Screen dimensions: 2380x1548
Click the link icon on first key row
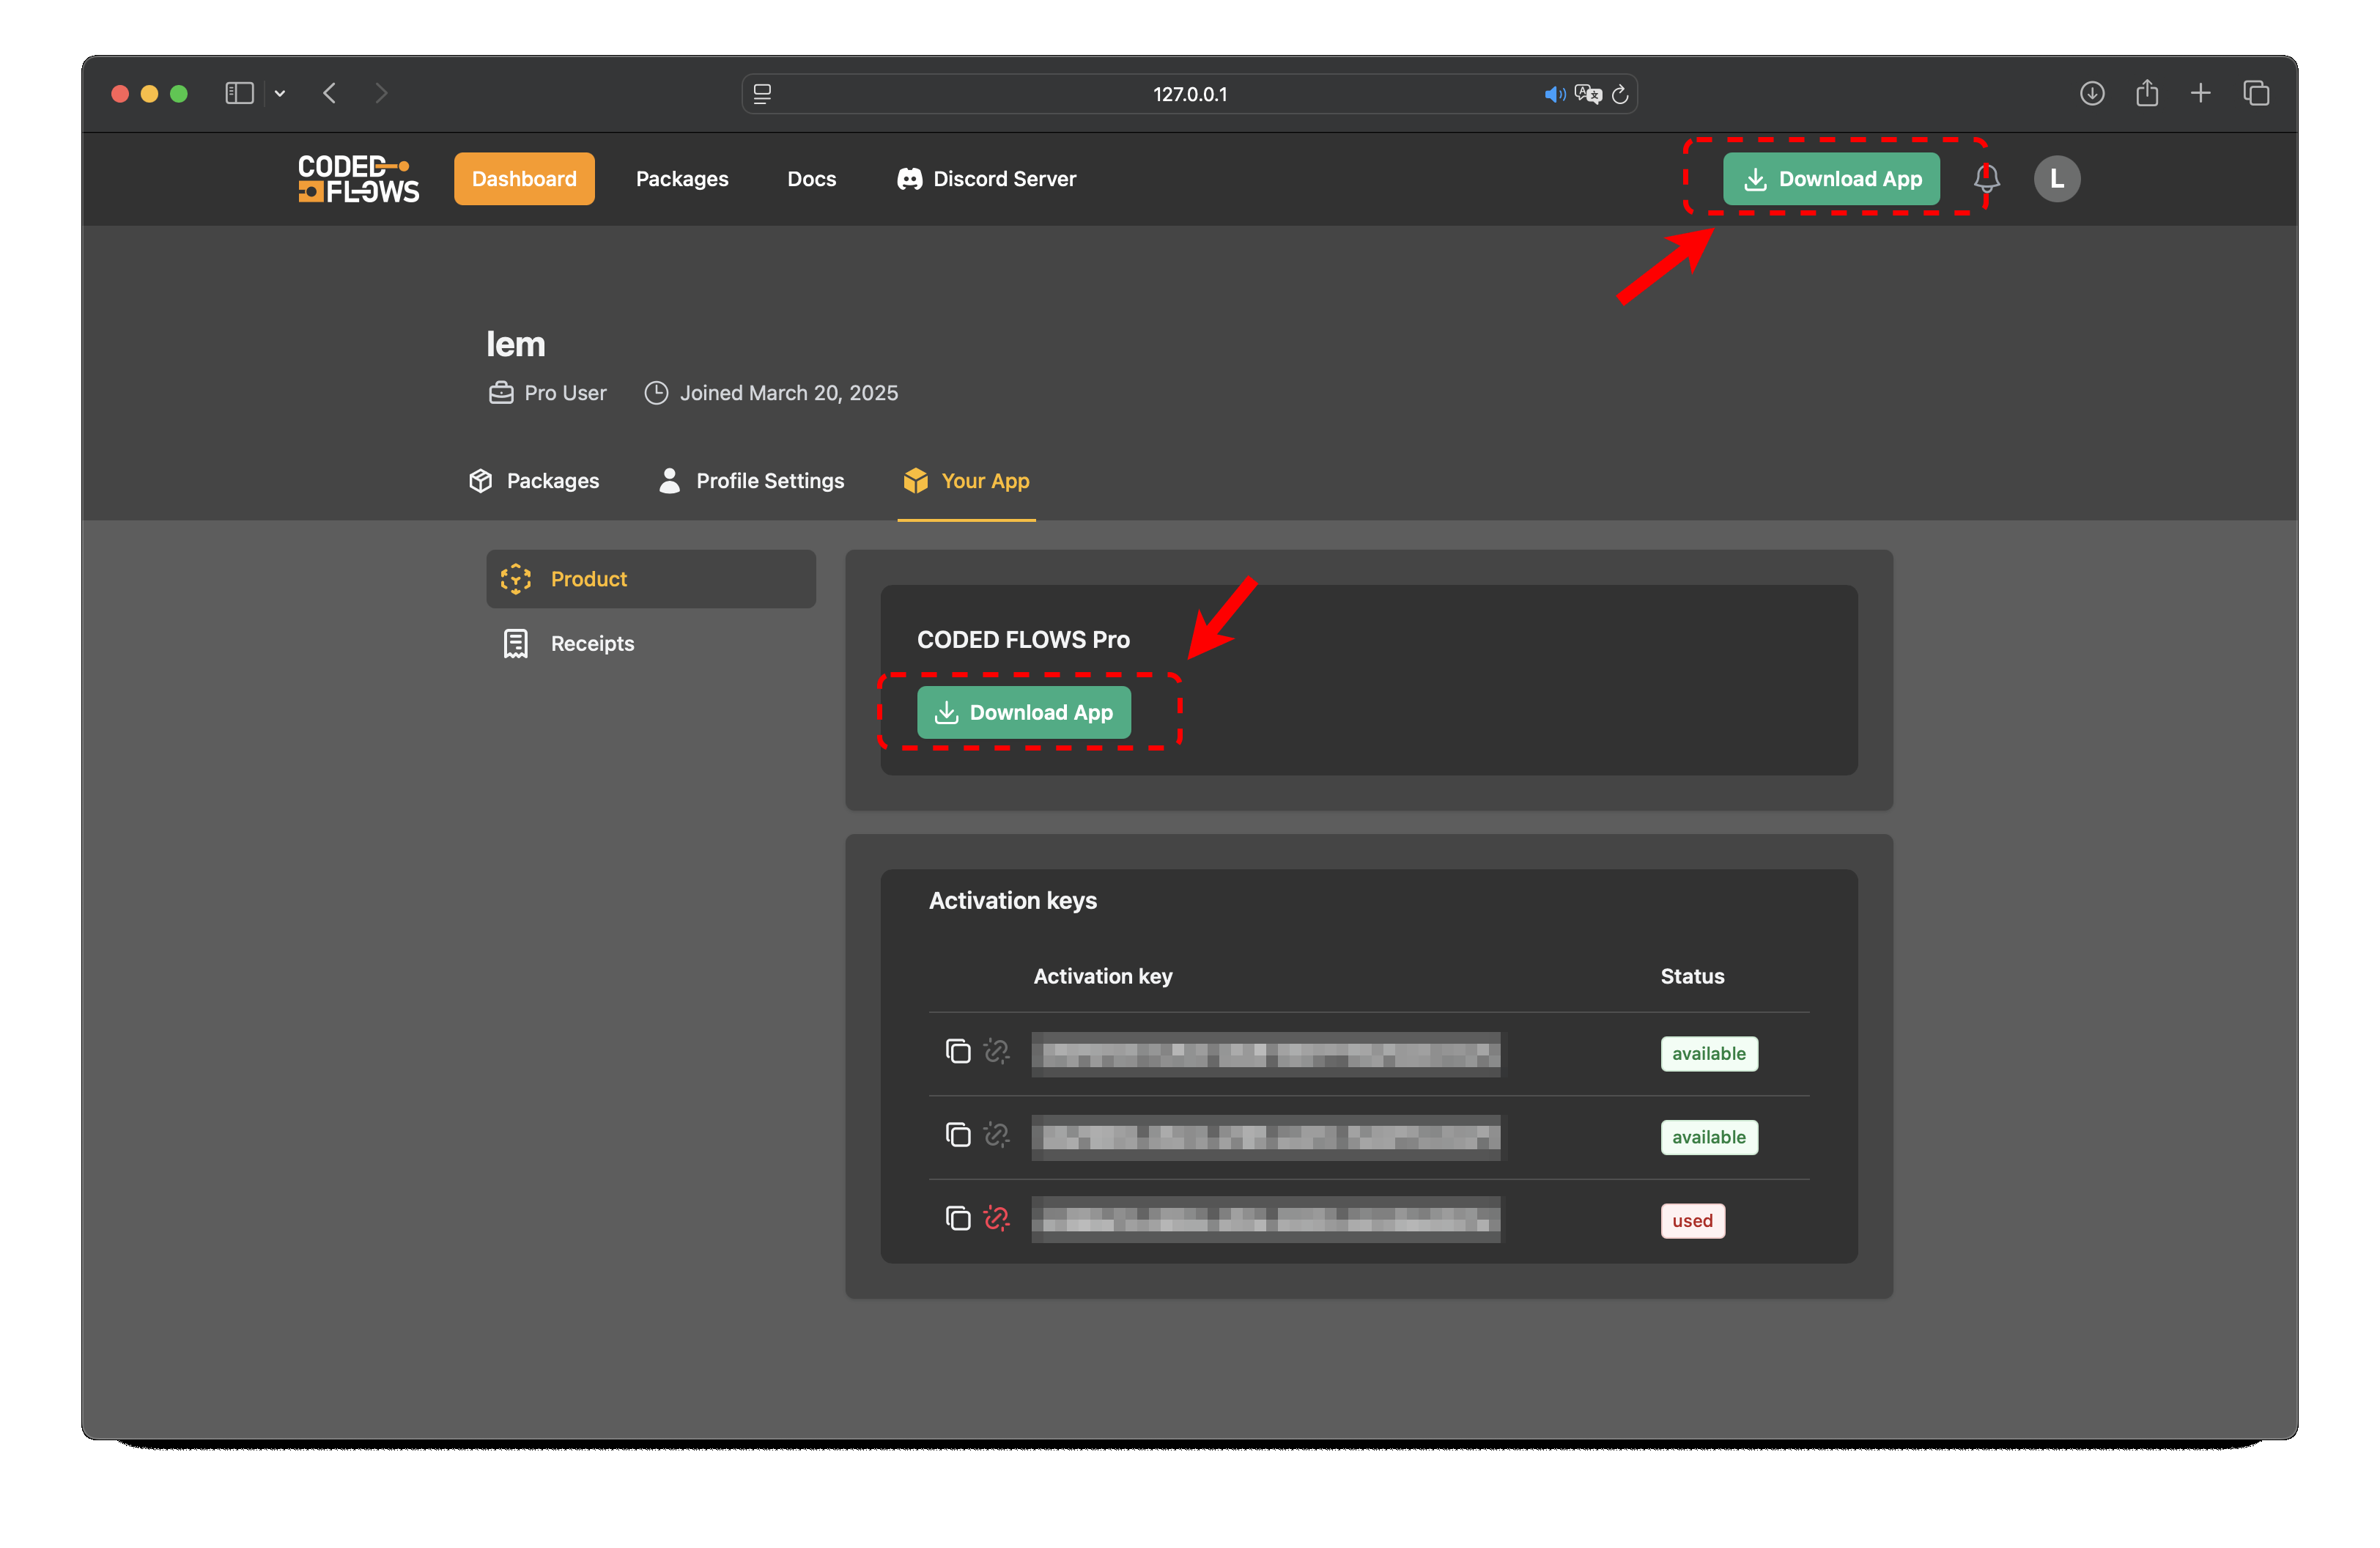pos(996,1051)
